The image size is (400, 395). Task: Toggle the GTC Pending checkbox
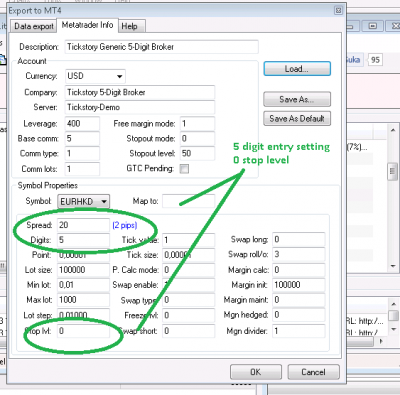pyautogui.click(x=184, y=169)
